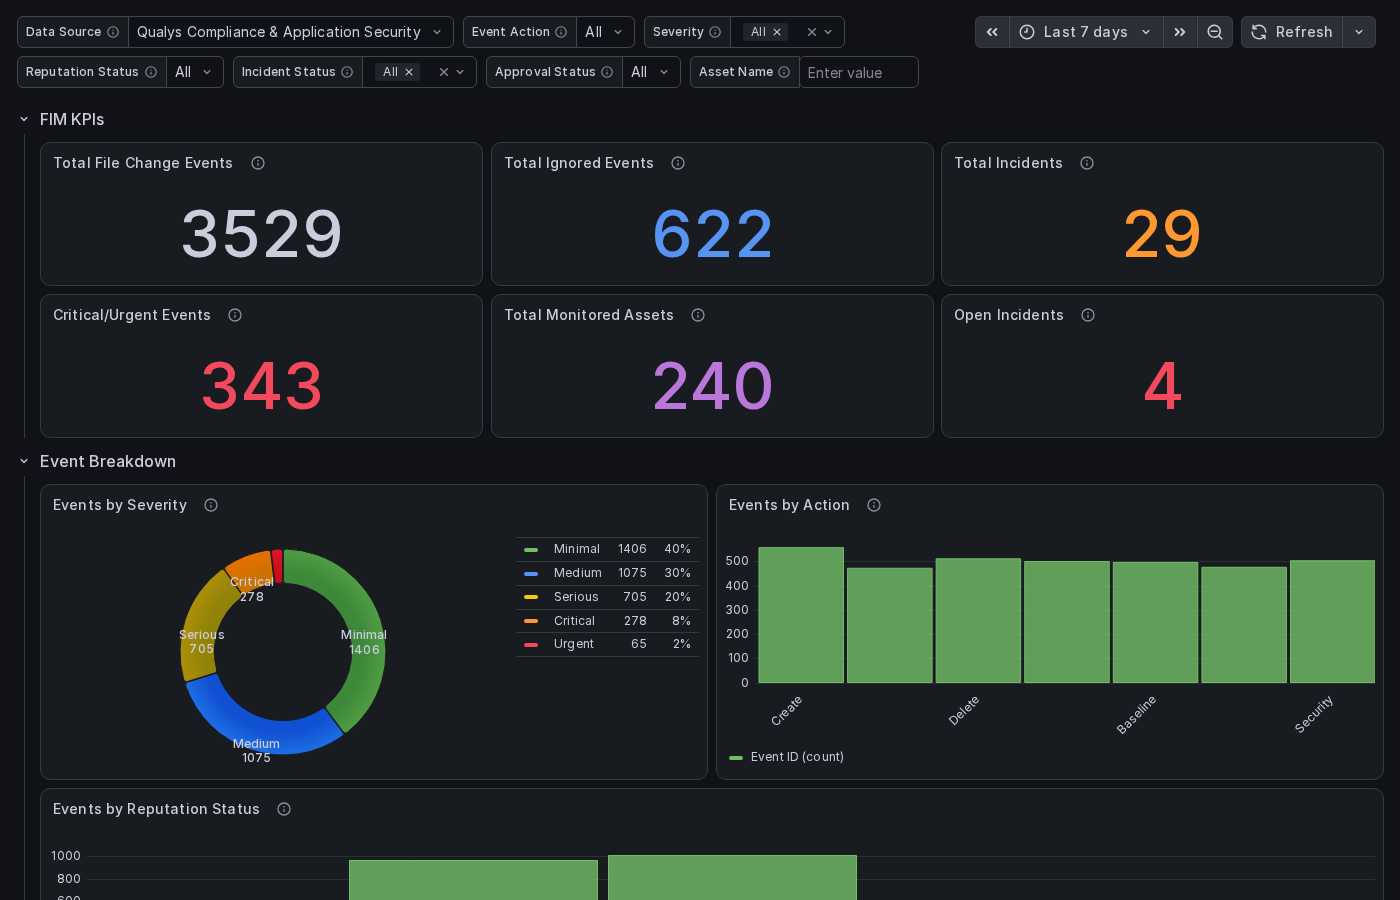Open the Approval Status dropdown

651,72
